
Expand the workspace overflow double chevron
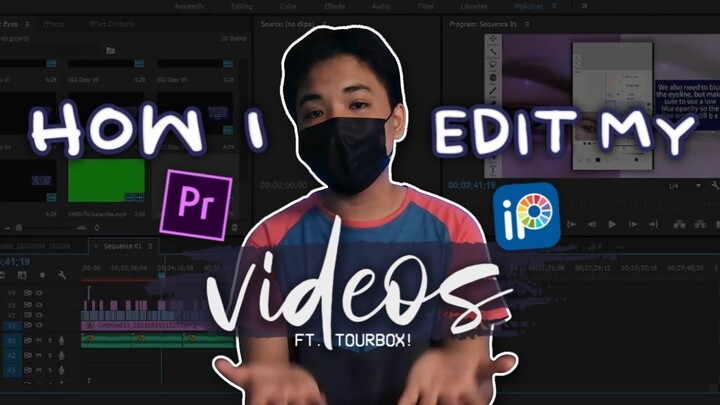coord(585,6)
